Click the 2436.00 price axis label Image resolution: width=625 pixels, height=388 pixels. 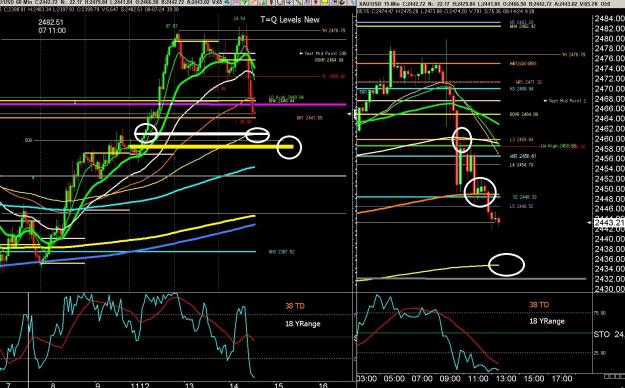click(609, 259)
